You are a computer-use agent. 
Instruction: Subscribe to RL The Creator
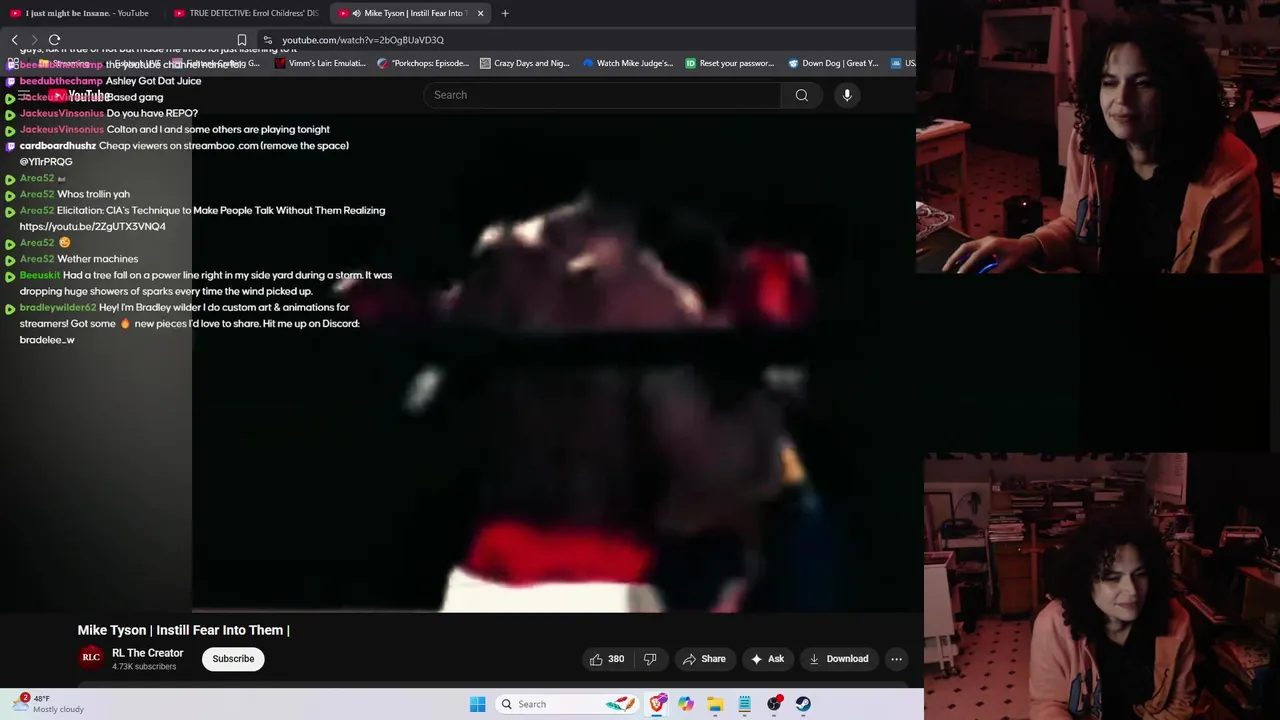click(233, 659)
